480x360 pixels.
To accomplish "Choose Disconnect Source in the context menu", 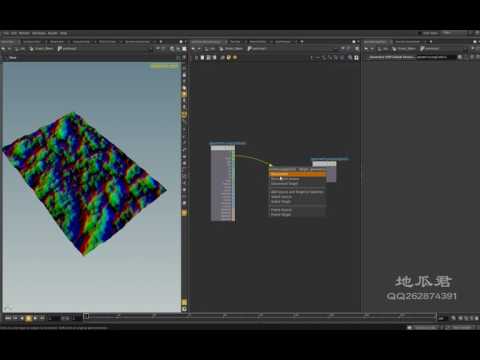I will tap(297, 179).
